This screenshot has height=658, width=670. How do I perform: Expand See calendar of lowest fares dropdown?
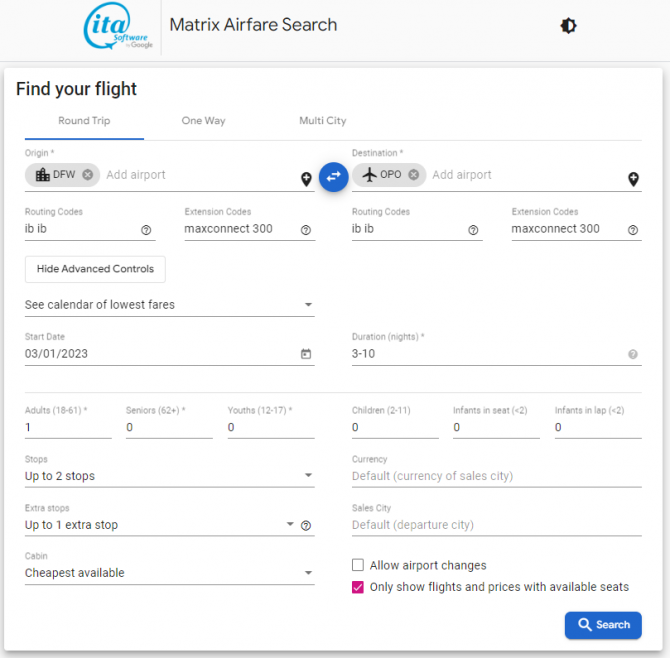(170, 305)
